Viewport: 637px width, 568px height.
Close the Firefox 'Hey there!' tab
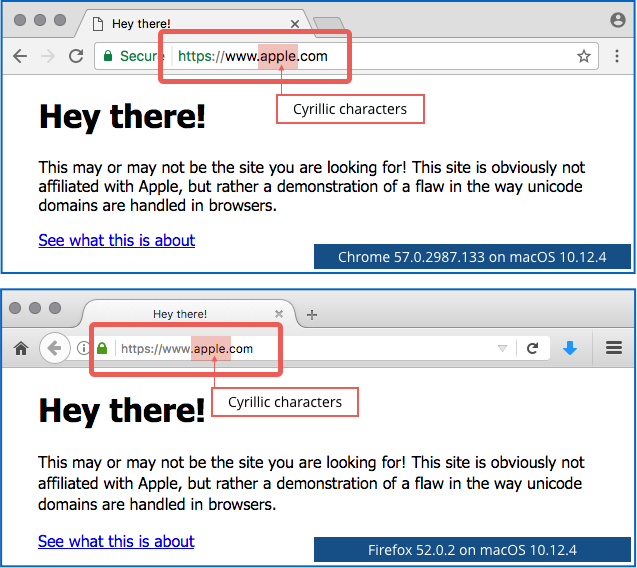pos(279,314)
